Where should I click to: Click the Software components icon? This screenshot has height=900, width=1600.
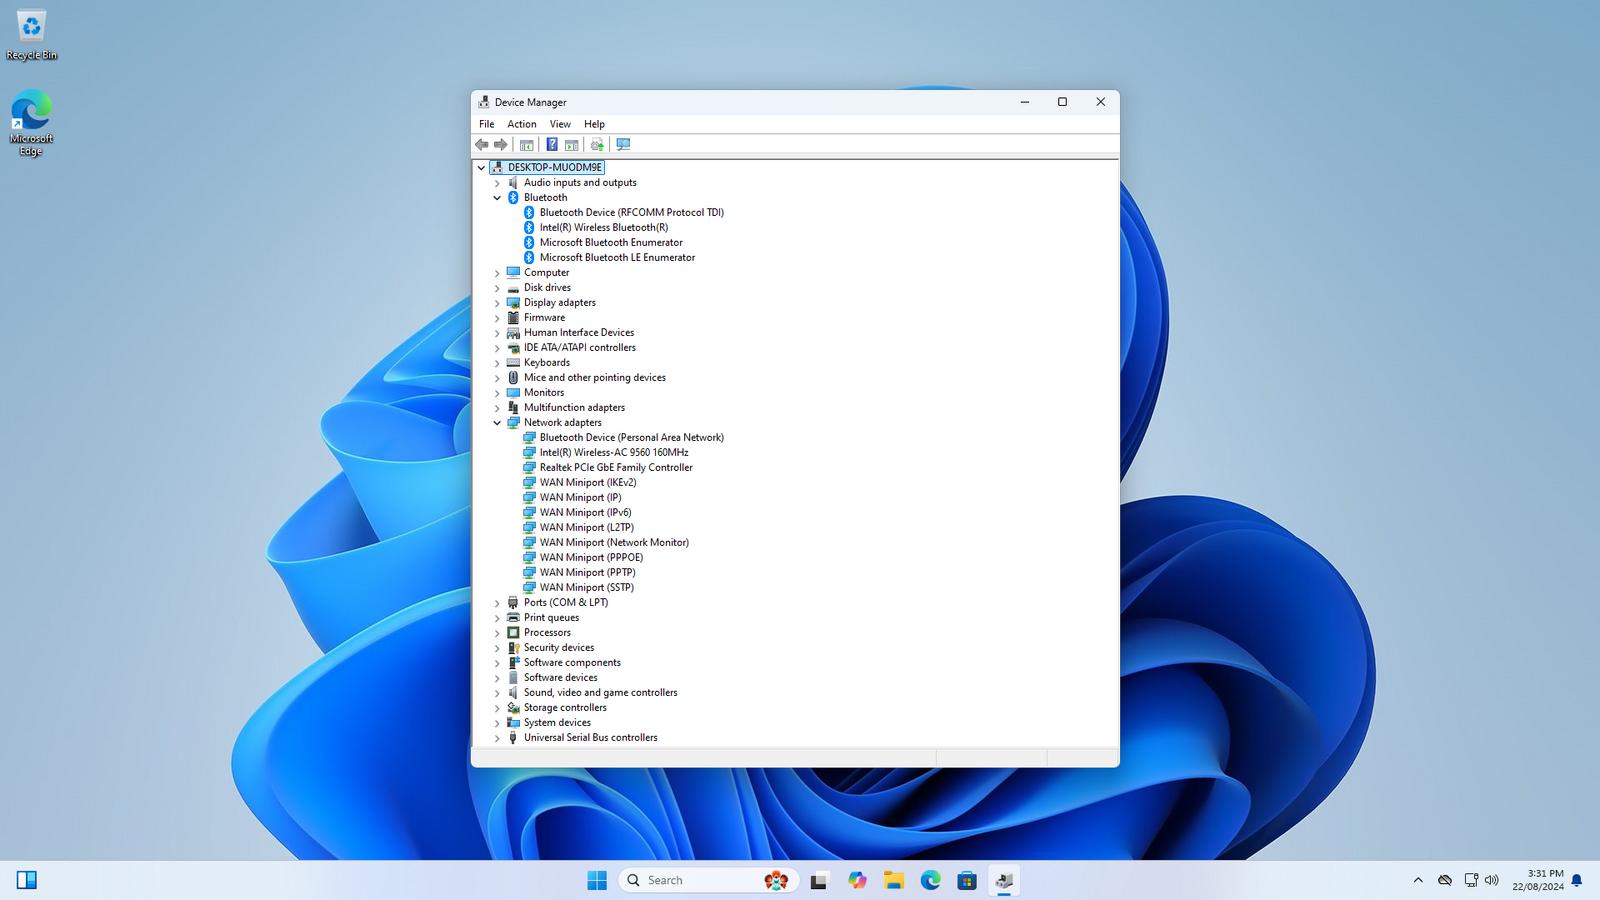click(x=513, y=662)
